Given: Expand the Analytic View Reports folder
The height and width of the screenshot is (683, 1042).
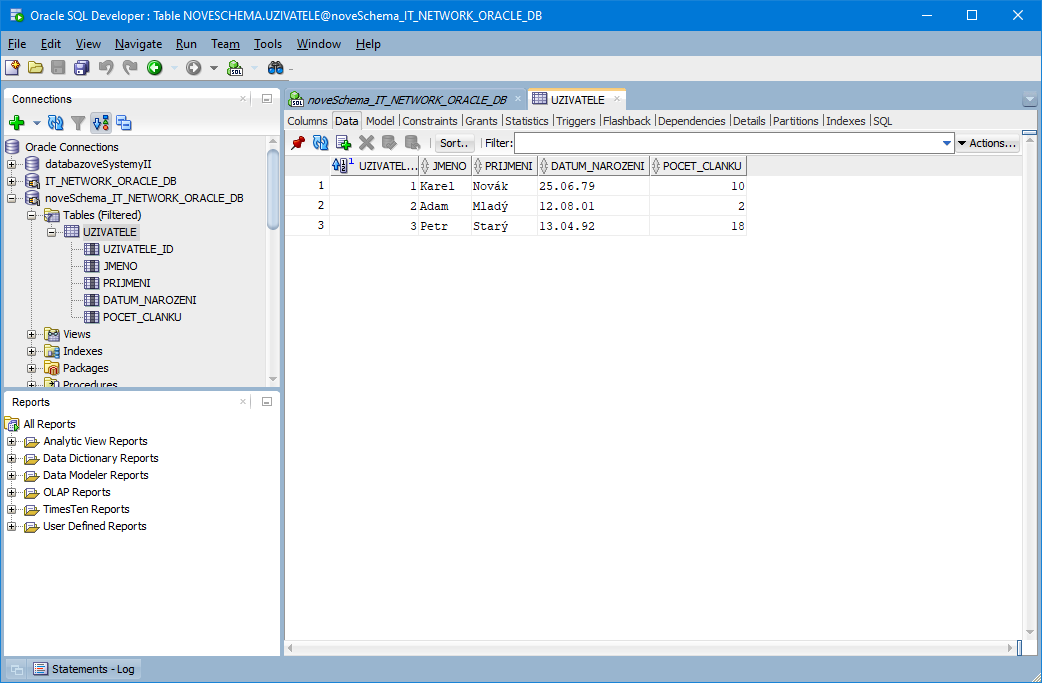Looking at the screenshot, I should [12, 441].
